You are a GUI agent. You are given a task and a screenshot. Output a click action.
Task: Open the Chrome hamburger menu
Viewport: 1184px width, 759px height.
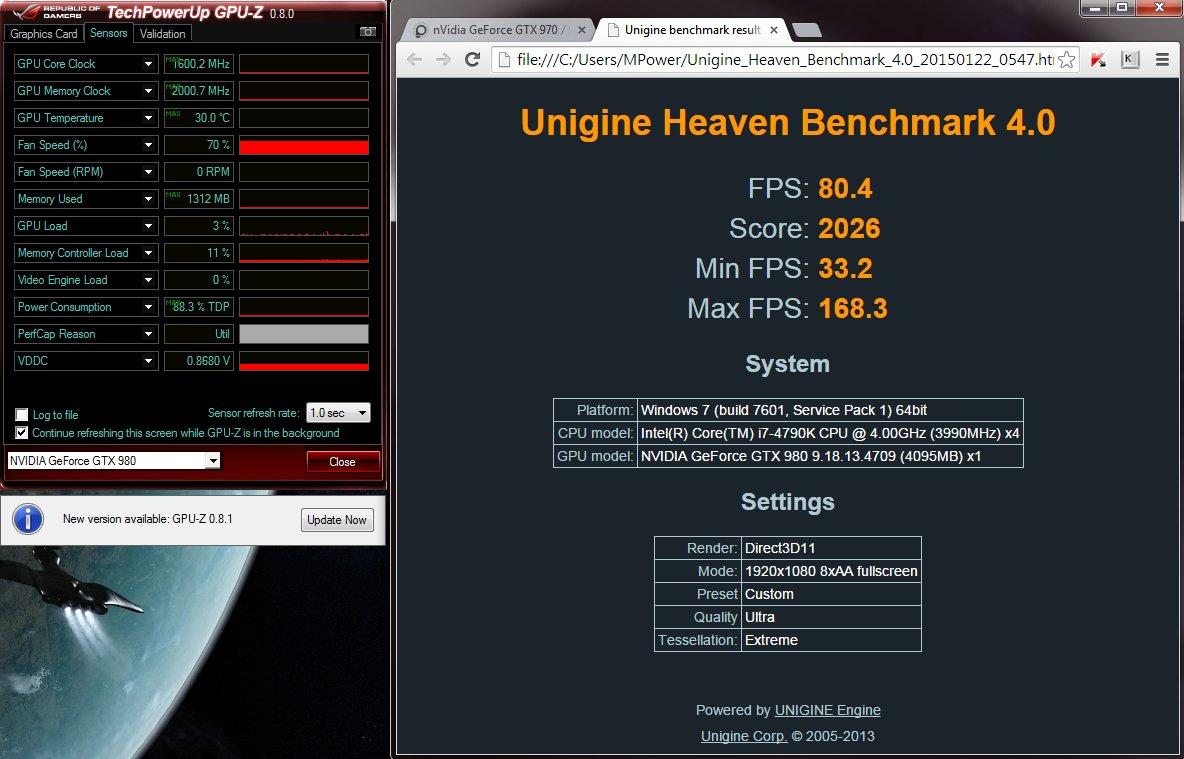1163,60
